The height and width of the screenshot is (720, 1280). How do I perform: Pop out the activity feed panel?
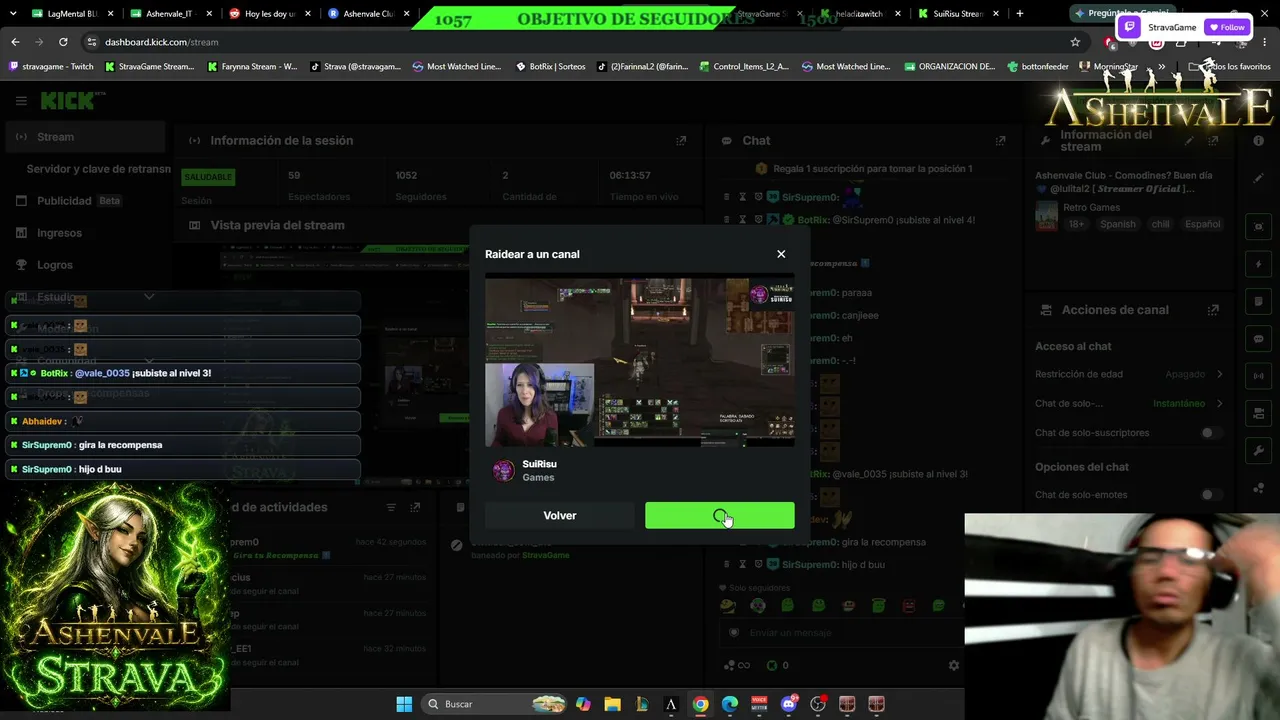pyautogui.click(x=415, y=508)
